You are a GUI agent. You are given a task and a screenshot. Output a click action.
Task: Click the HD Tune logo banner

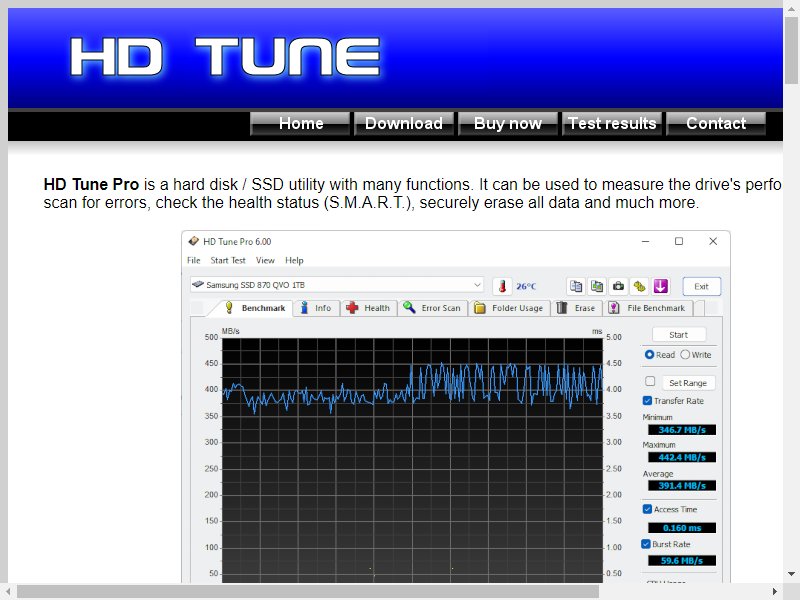(x=225, y=57)
